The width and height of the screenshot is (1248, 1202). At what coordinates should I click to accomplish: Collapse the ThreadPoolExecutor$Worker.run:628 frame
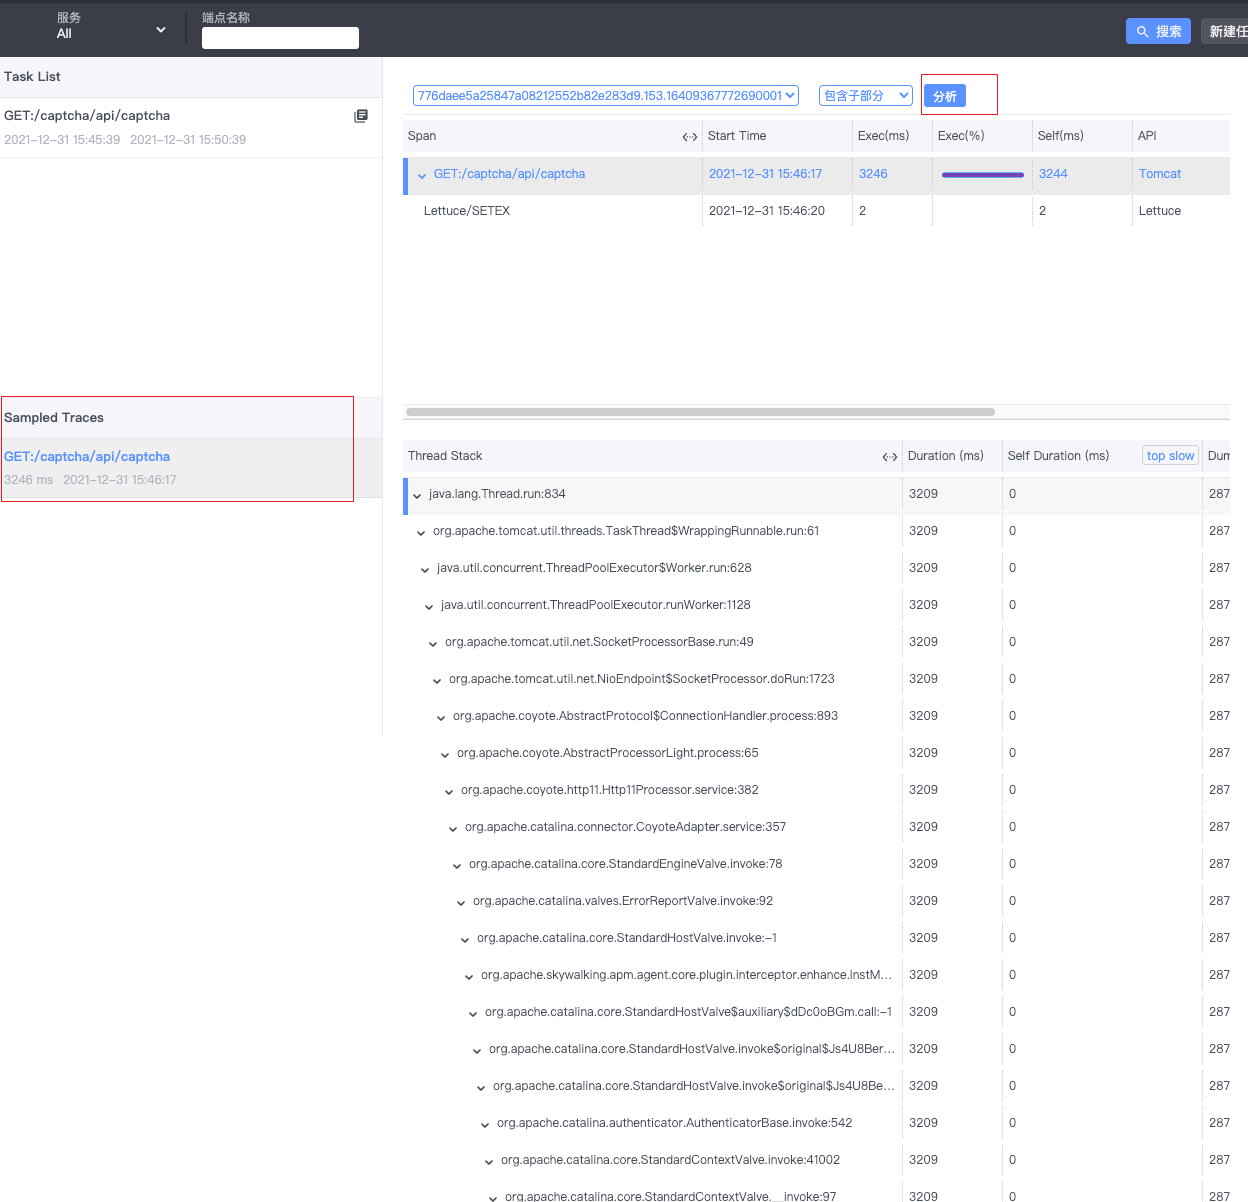coord(425,569)
